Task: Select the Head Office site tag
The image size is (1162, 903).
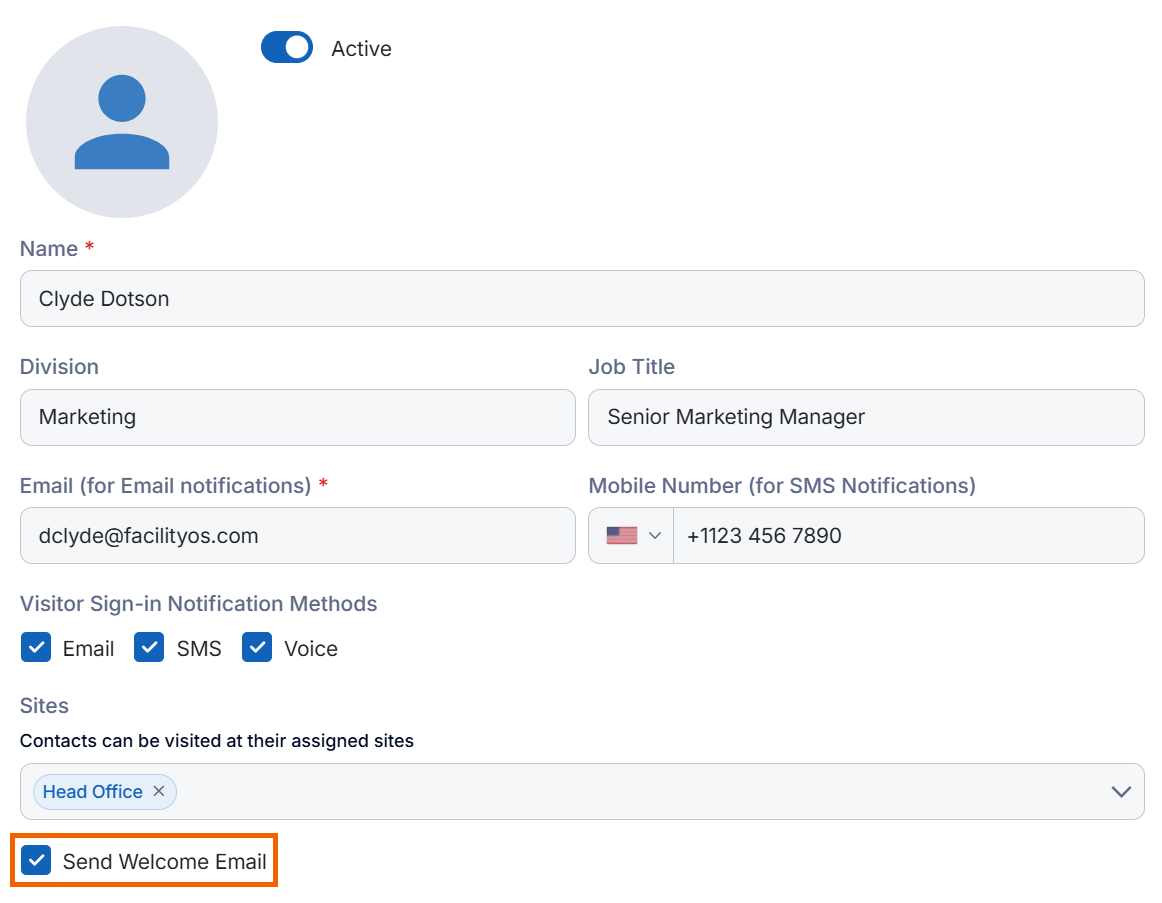Action: [92, 791]
